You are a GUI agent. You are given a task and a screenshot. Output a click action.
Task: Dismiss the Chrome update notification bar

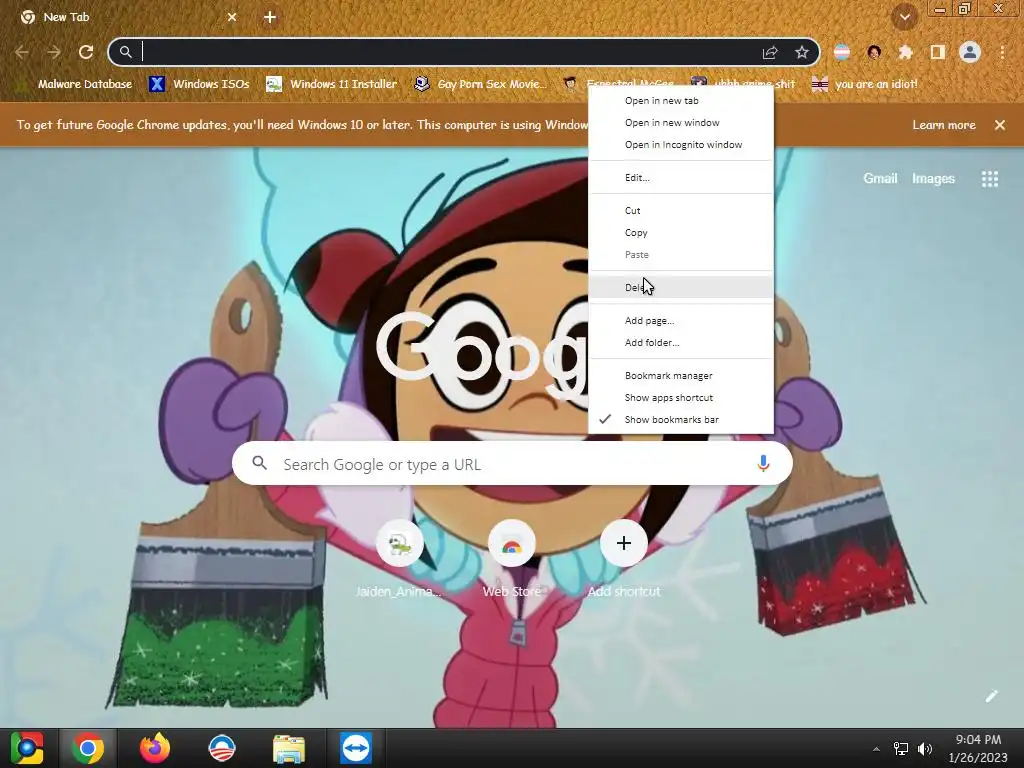click(1000, 125)
